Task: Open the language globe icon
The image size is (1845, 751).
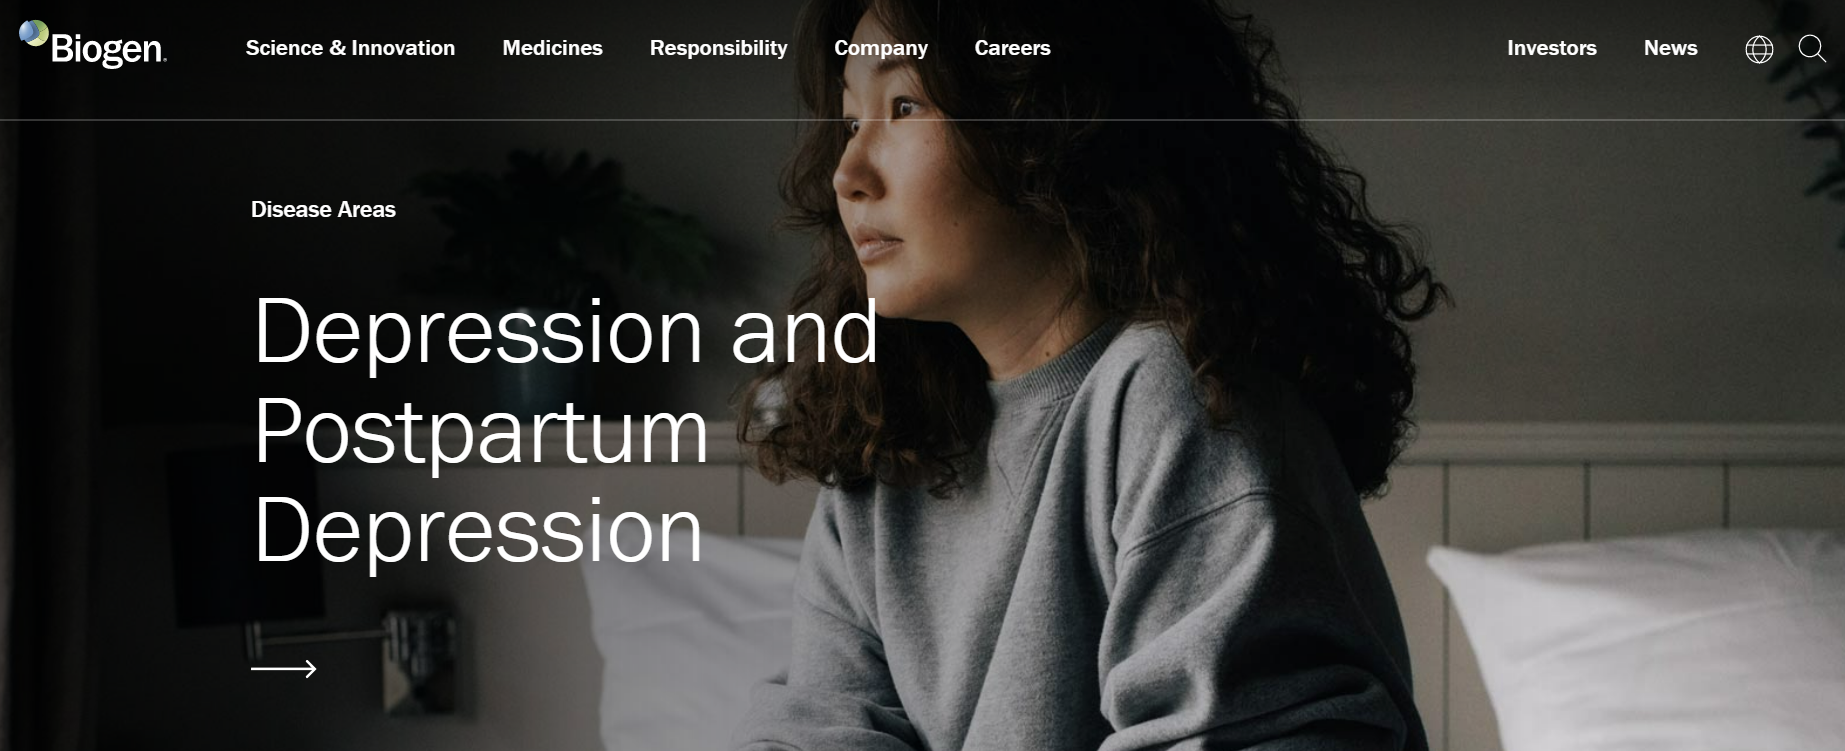Action: click(x=1759, y=49)
